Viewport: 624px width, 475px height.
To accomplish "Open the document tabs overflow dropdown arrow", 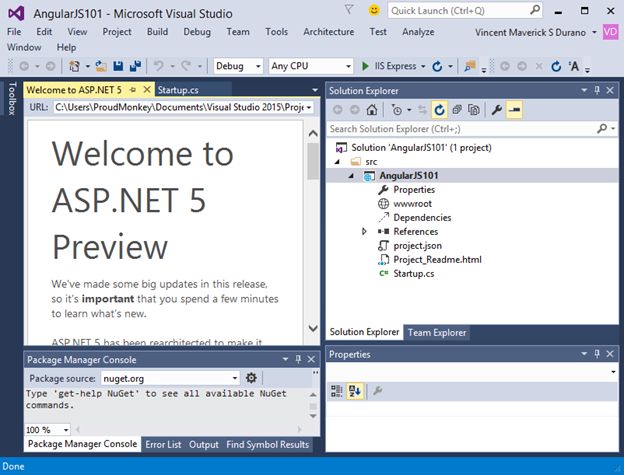I will (315, 90).
